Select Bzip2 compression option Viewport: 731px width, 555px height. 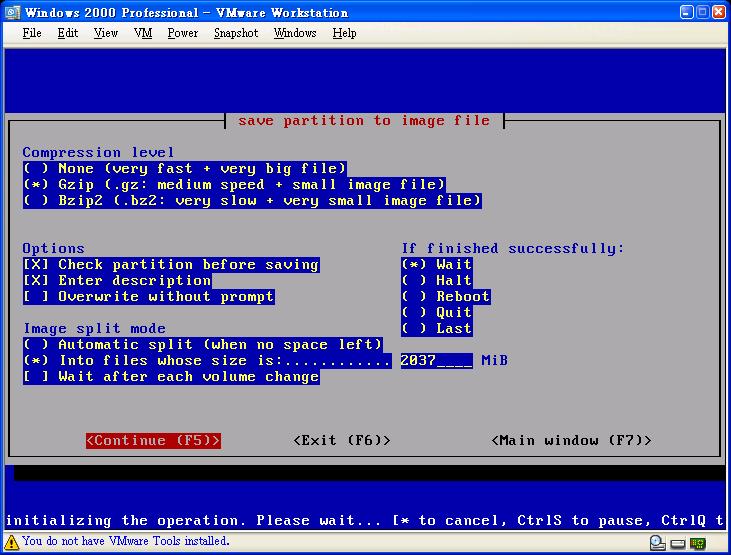pos(252,201)
